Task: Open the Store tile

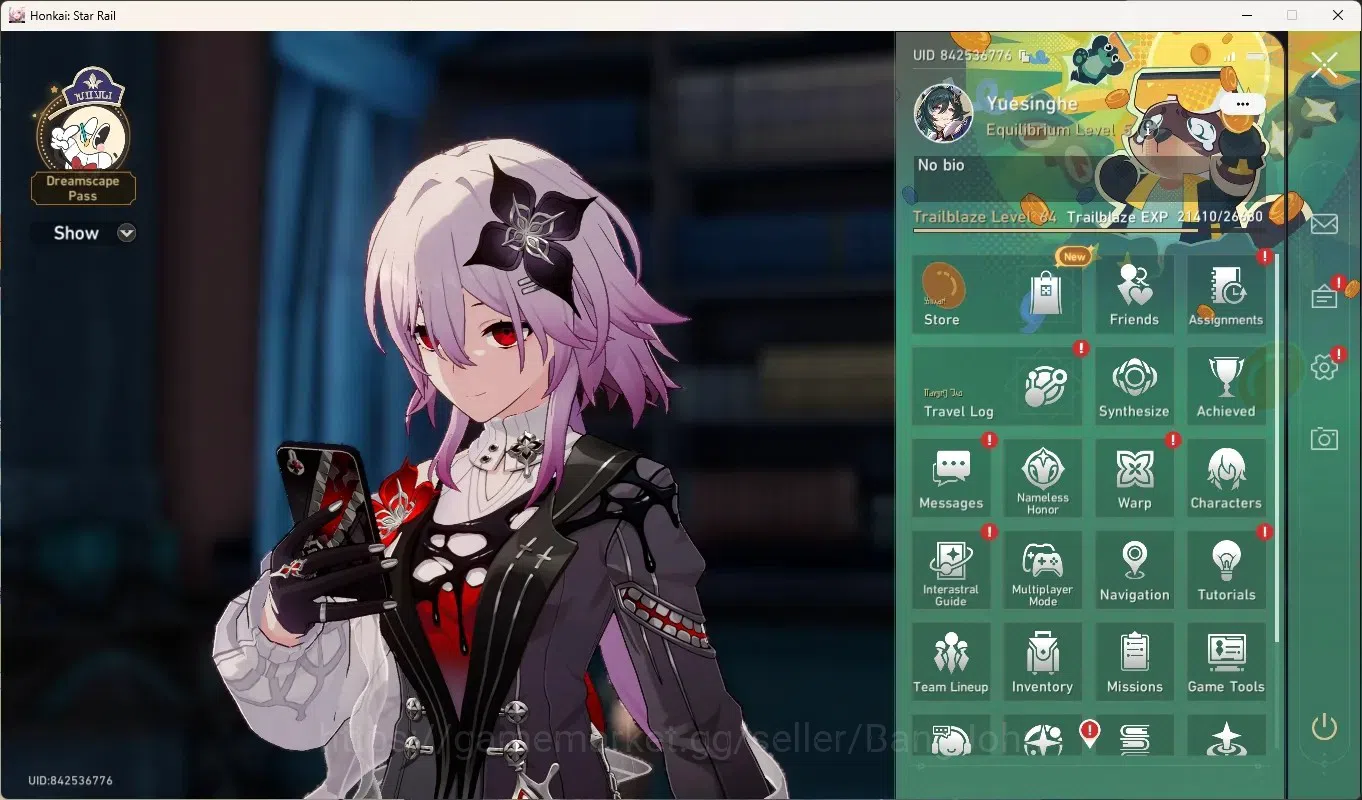Action: pyautogui.click(x=997, y=294)
